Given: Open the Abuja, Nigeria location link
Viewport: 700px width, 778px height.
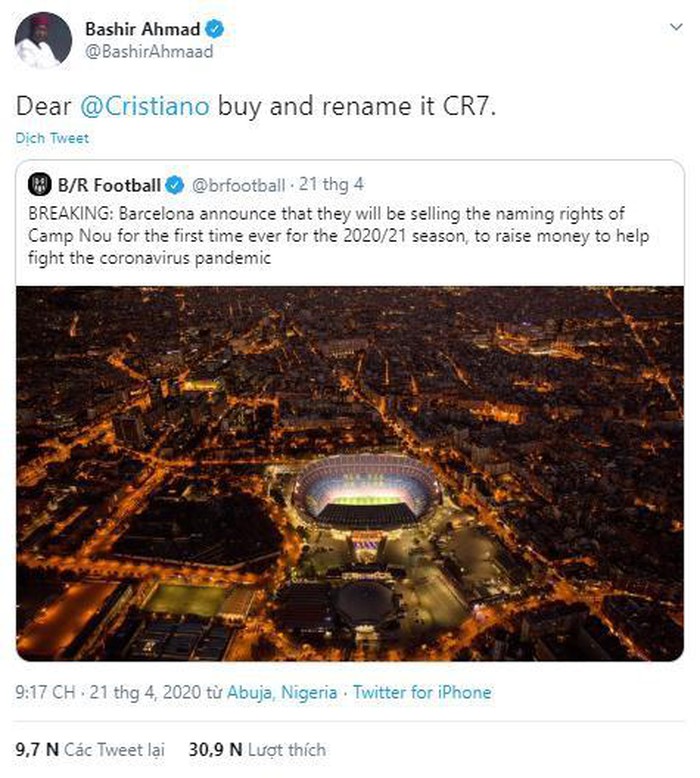Looking at the screenshot, I should coord(283,691).
